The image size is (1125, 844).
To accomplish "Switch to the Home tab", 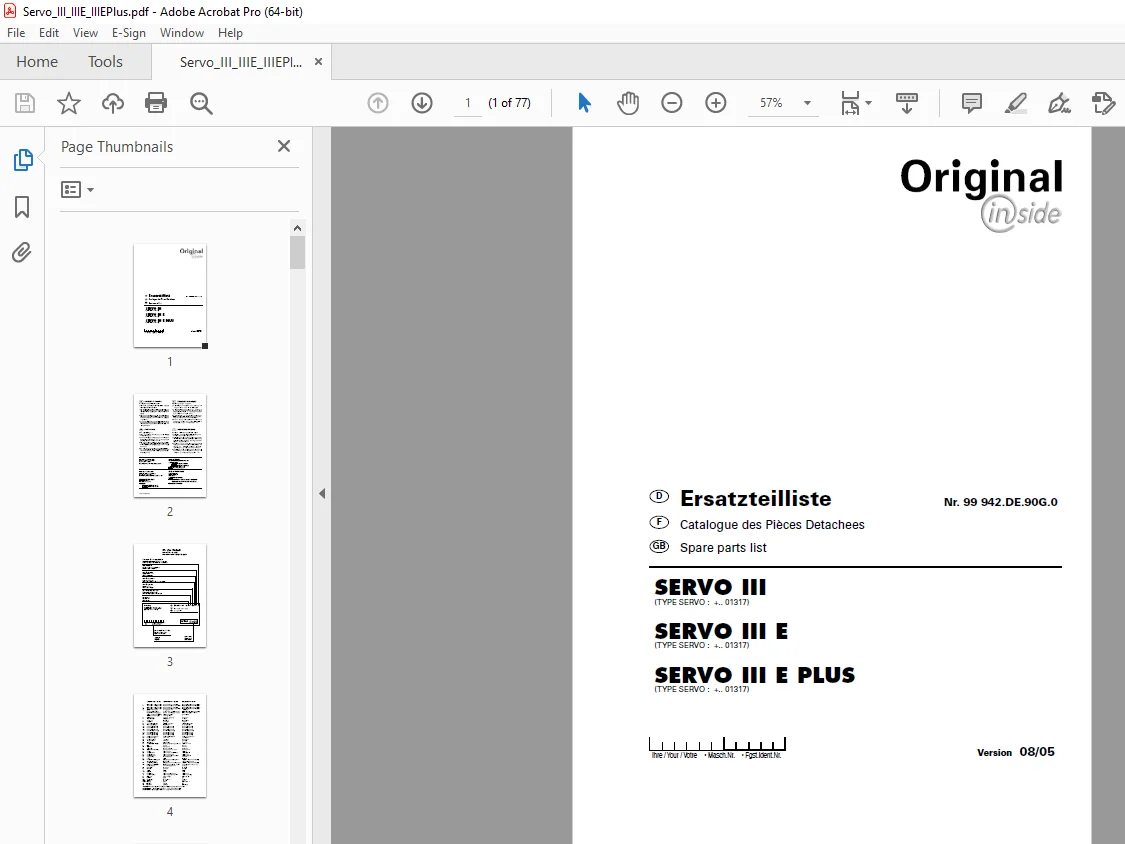I will pos(37,62).
